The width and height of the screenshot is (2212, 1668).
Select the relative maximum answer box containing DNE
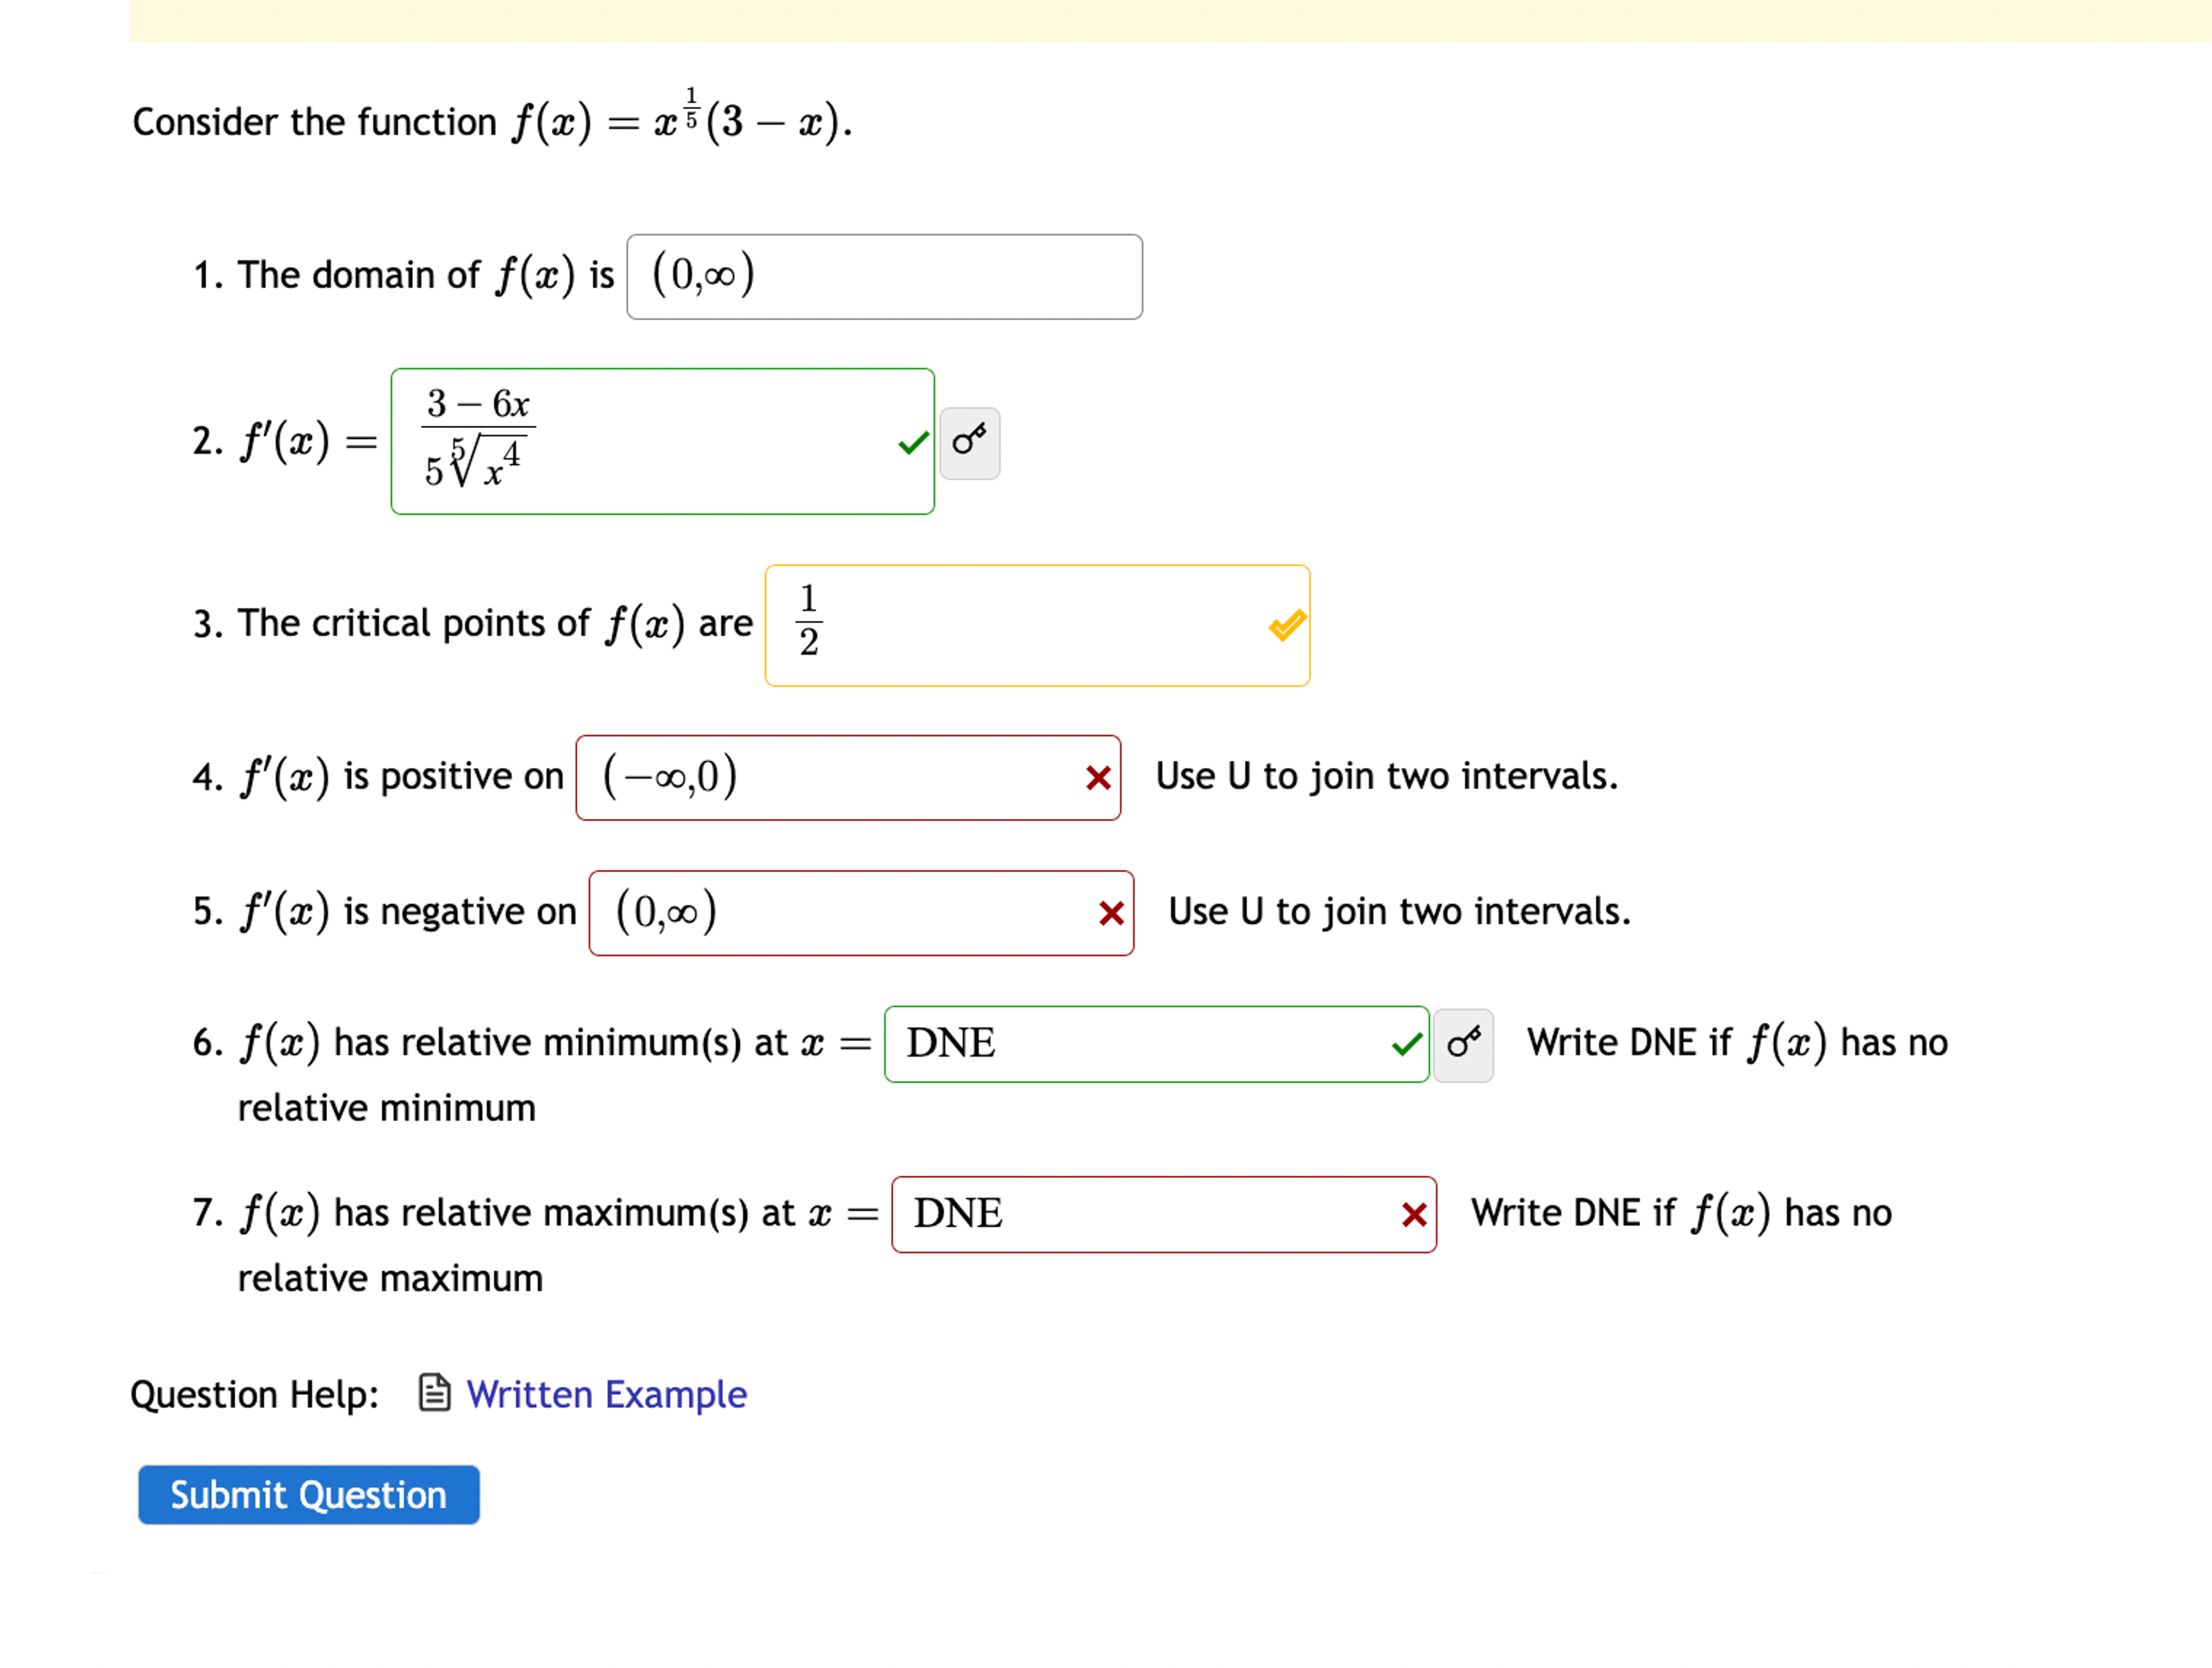point(1163,1215)
